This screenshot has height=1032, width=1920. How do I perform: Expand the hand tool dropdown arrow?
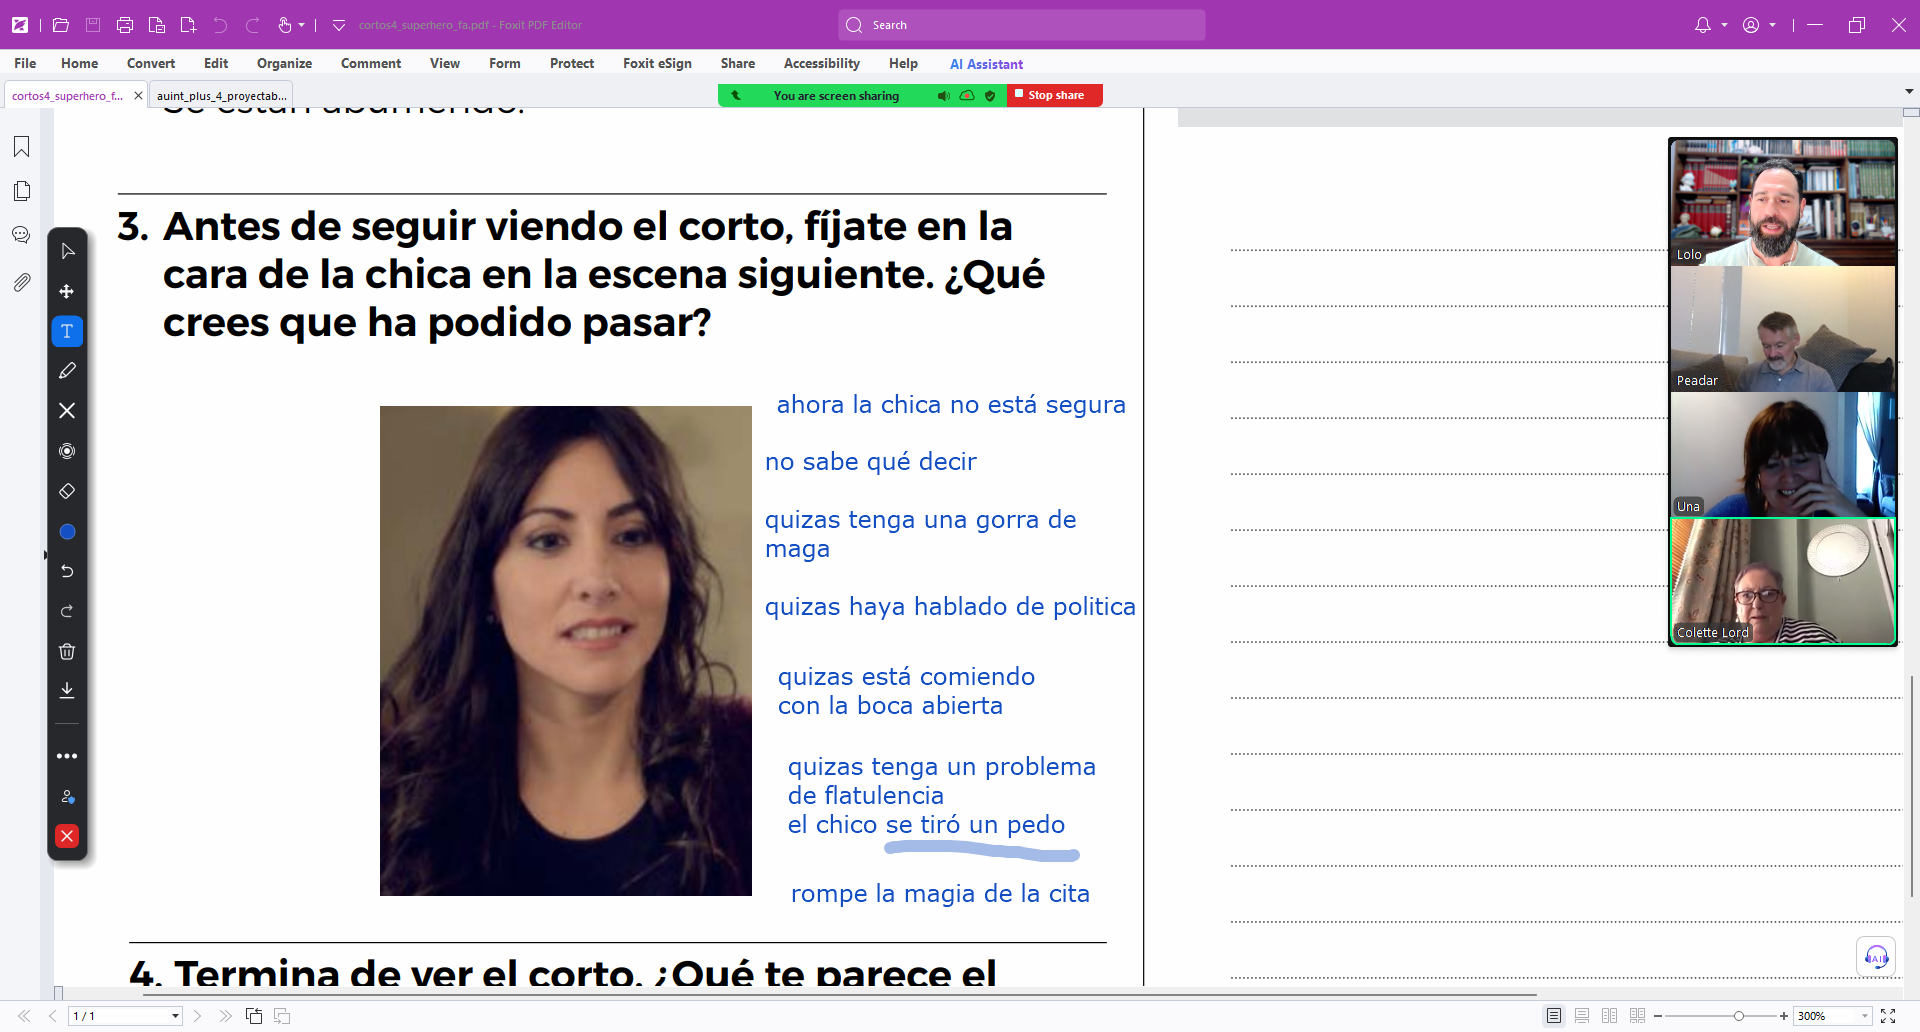click(x=301, y=26)
